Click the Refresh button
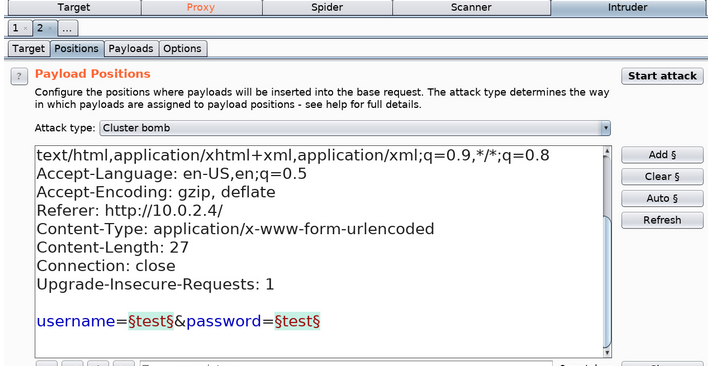The image size is (708, 366). pos(662,220)
